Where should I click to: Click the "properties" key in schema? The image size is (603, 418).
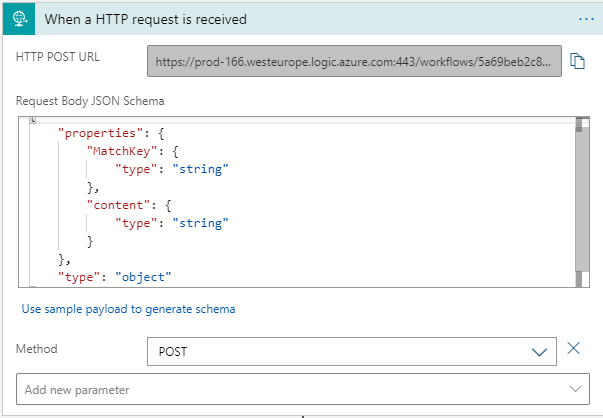(100, 133)
